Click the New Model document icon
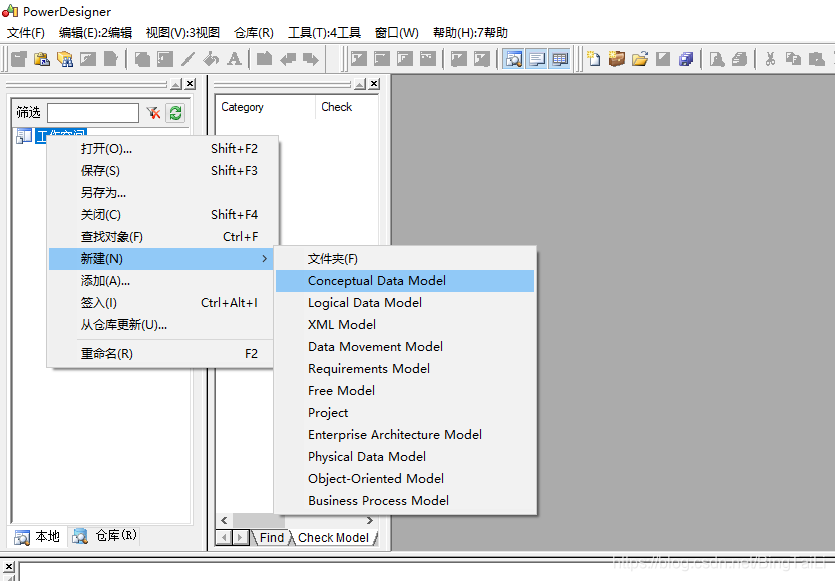Image resolution: width=835 pixels, height=581 pixels. coord(594,59)
